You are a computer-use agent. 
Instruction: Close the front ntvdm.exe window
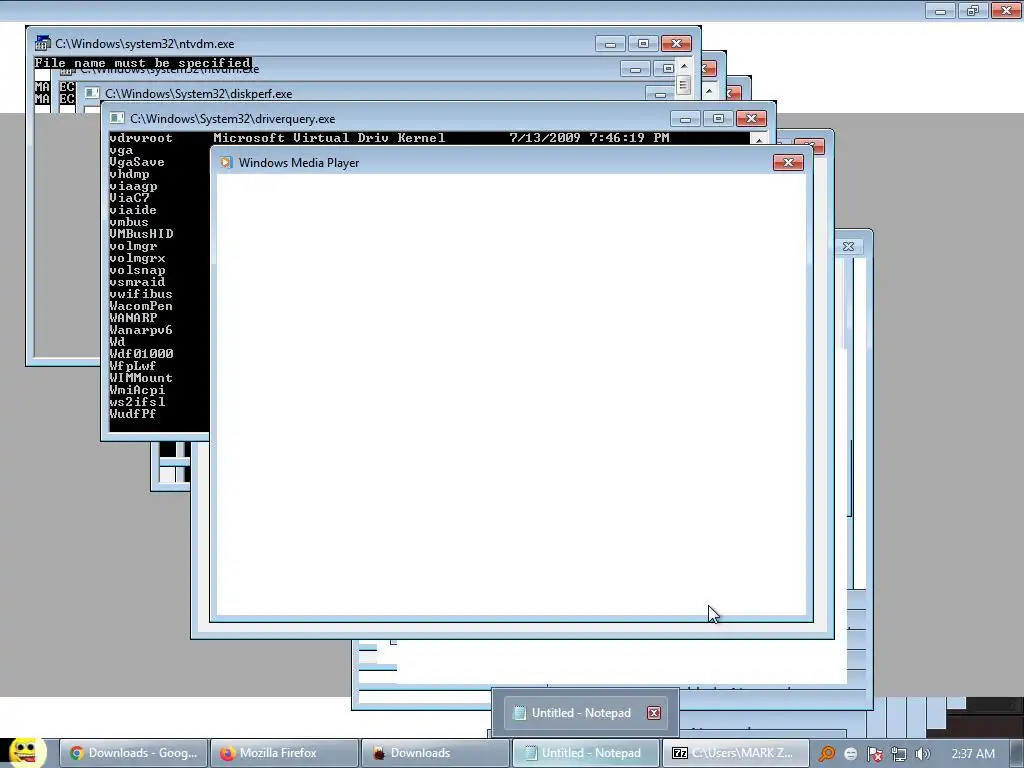tap(677, 44)
